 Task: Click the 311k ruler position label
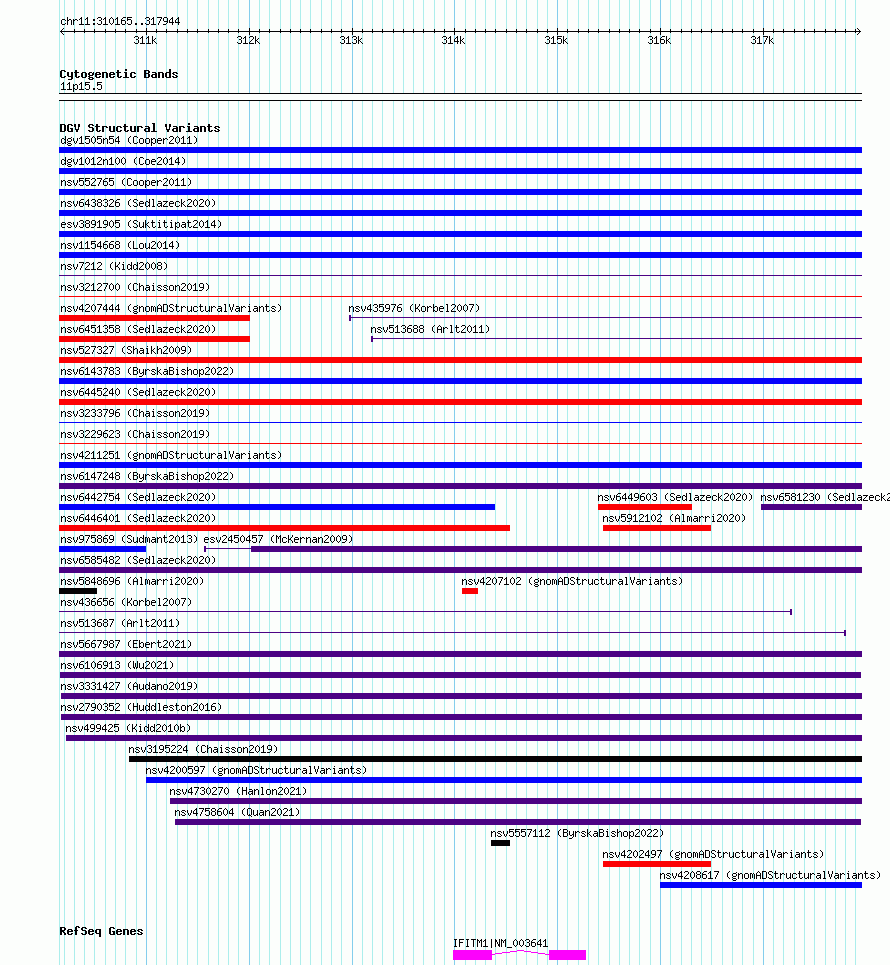145,40
